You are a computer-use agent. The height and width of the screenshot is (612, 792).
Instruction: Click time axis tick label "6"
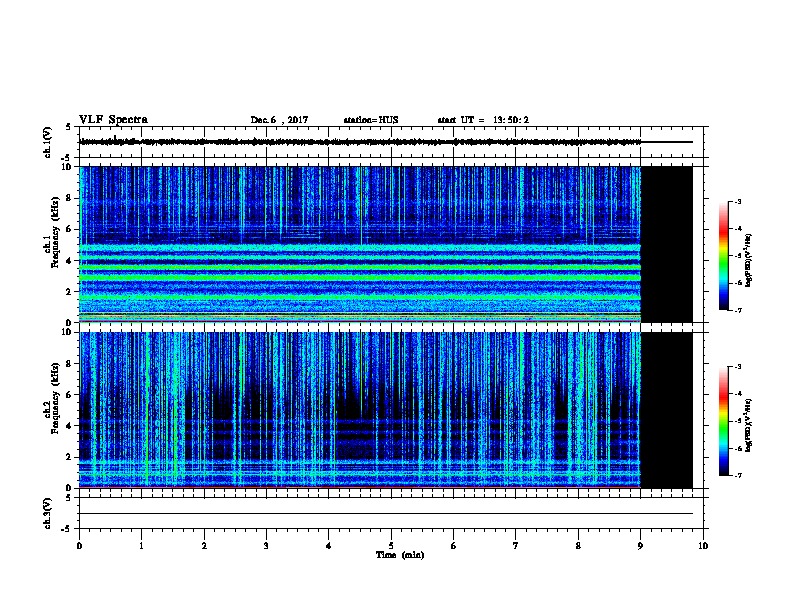click(453, 545)
